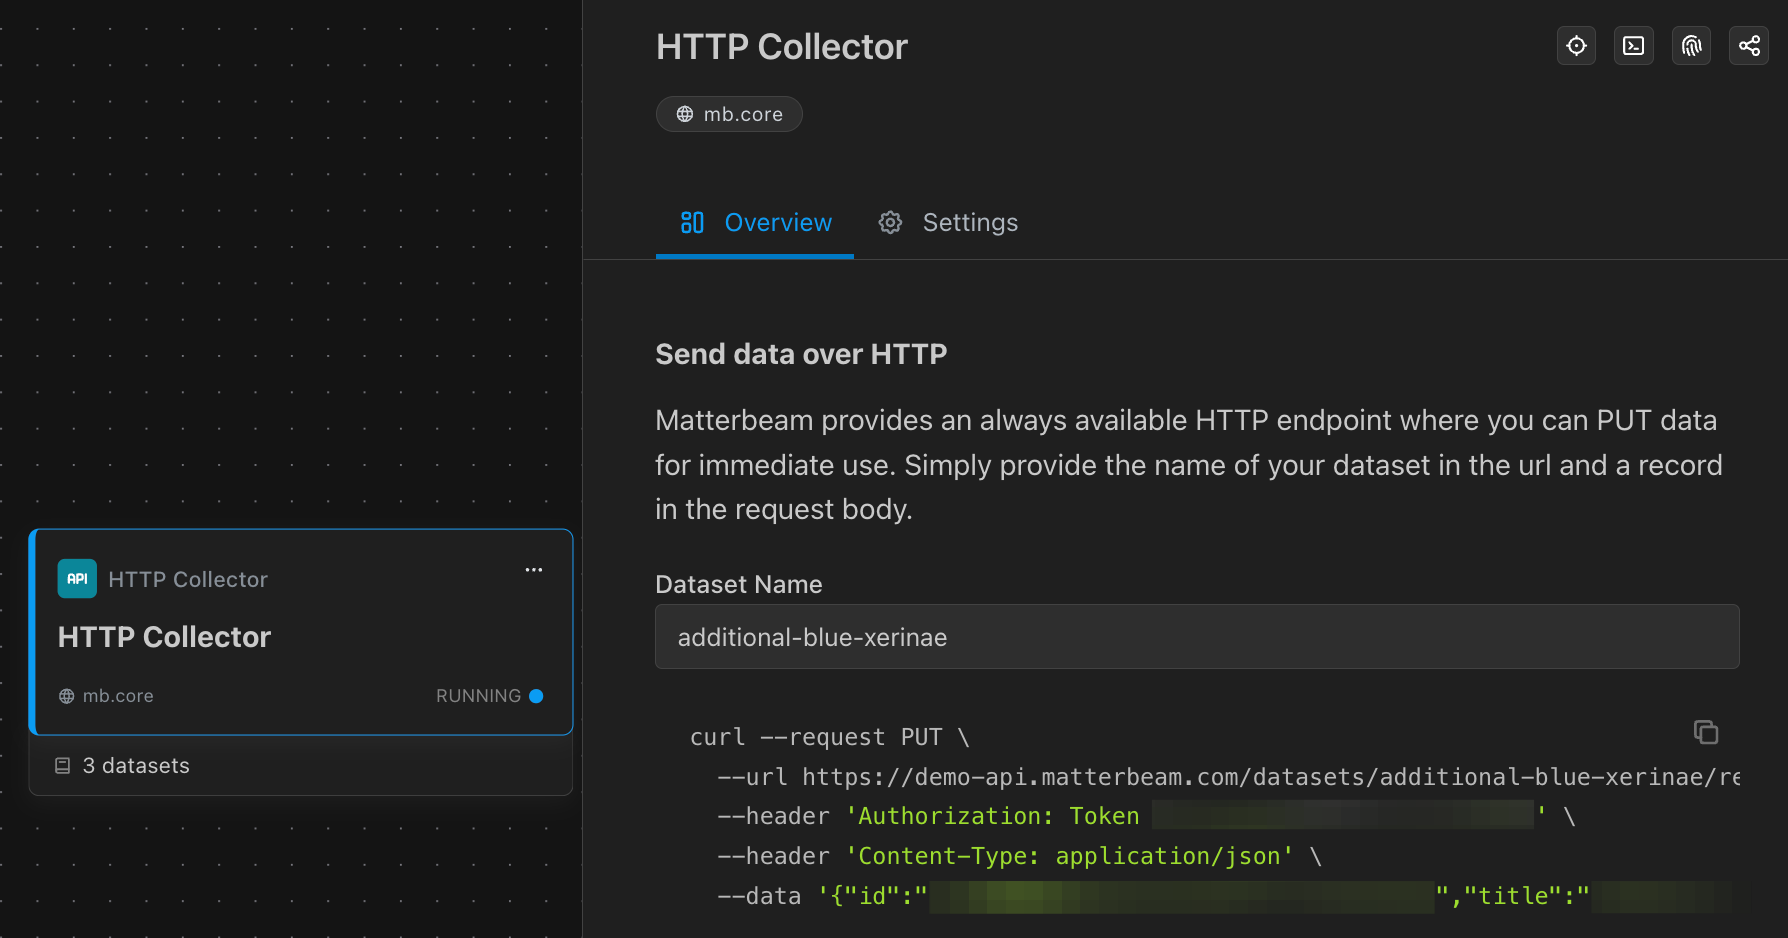The height and width of the screenshot is (938, 1788).
Task: Open the terminal console icon
Action: (1633, 46)
